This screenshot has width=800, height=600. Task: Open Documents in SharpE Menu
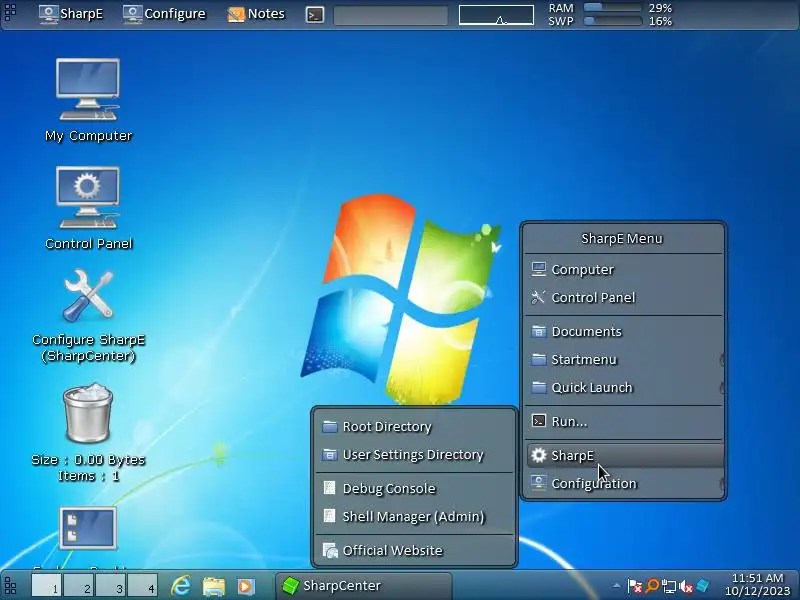(623, 332)
